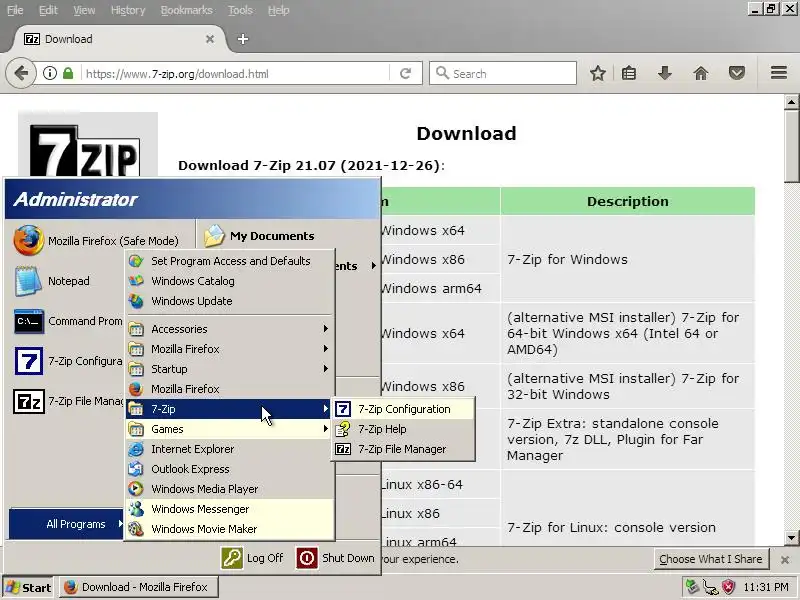Show bookmarks list icon in toolbar
The image size is (800, 600).
click(629, 73)
